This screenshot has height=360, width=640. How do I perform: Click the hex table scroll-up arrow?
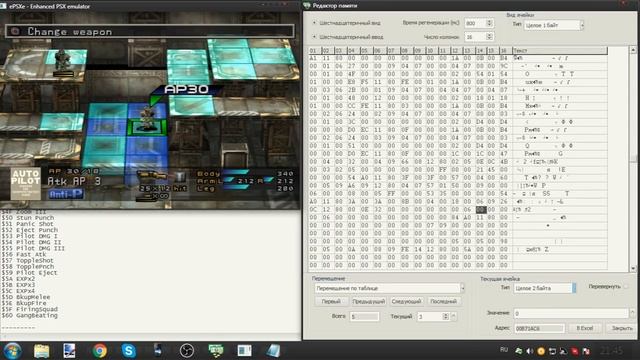click(x=633, y=50)
